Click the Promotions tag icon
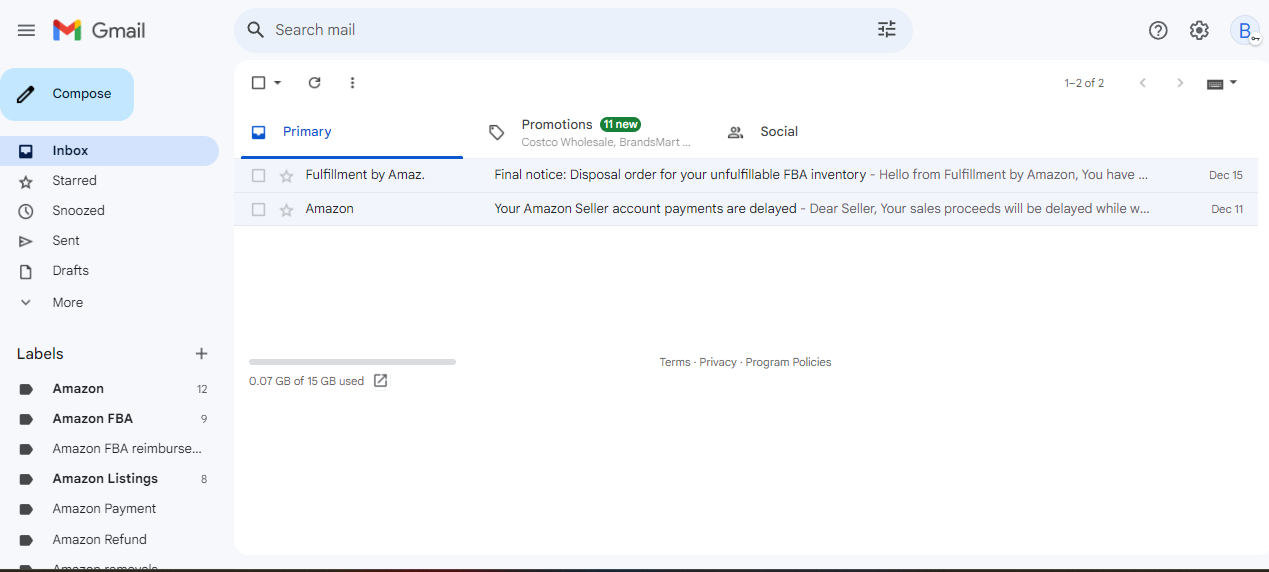Image resolution: width=1269 pixels, height=572 pixels. pyautogui.click(x=496, y=132)
